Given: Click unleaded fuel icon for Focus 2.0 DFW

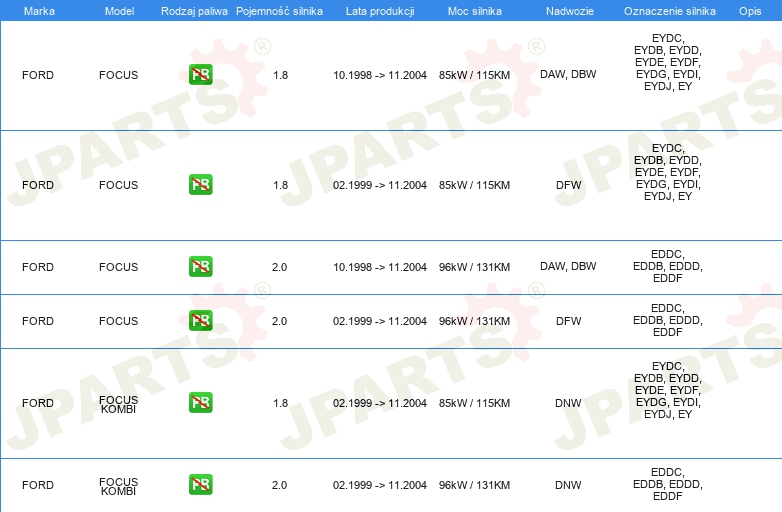Looking at the screenshot, I should coord(200,321).
